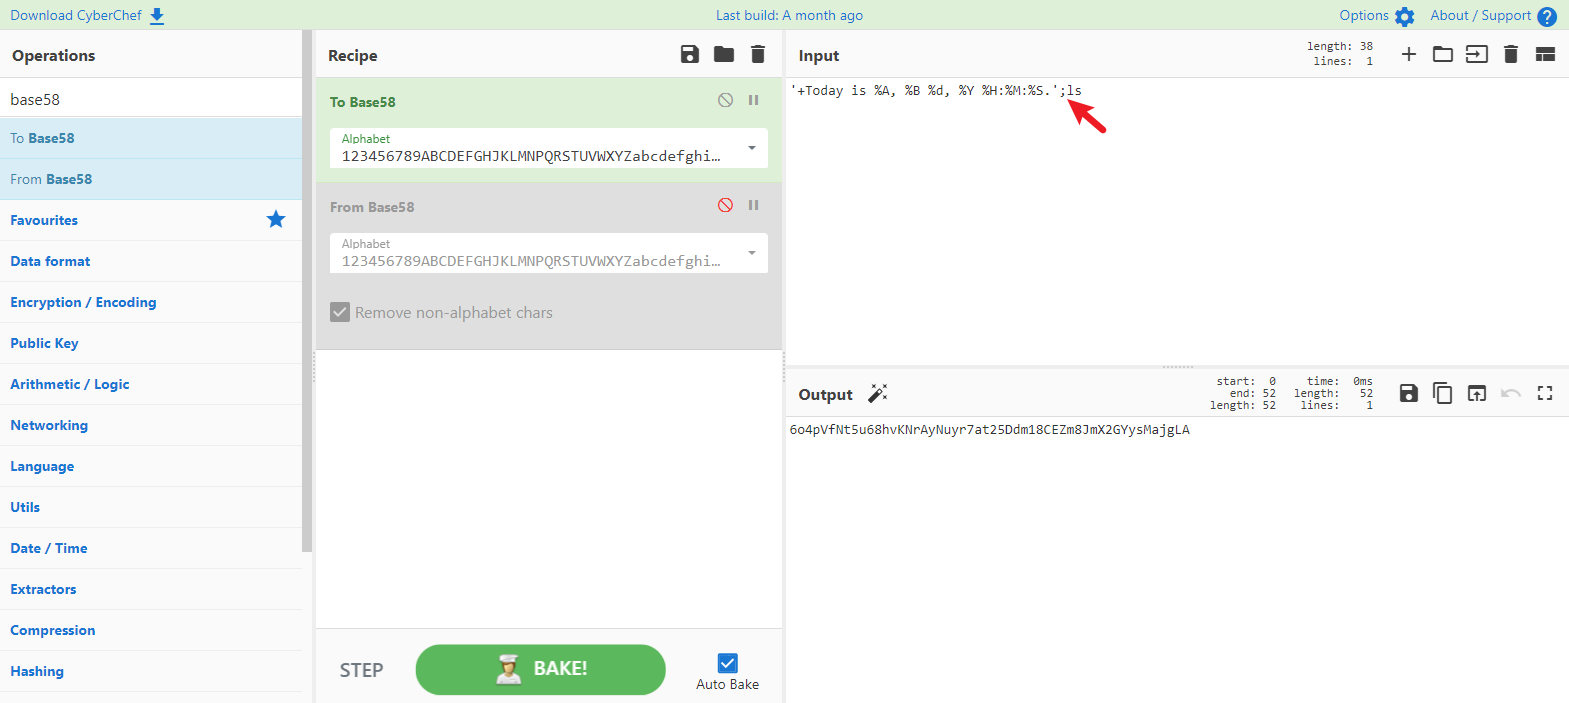Select To Base58 in search results
Viewport: 1569px width, 703px height.
[151, 138]
